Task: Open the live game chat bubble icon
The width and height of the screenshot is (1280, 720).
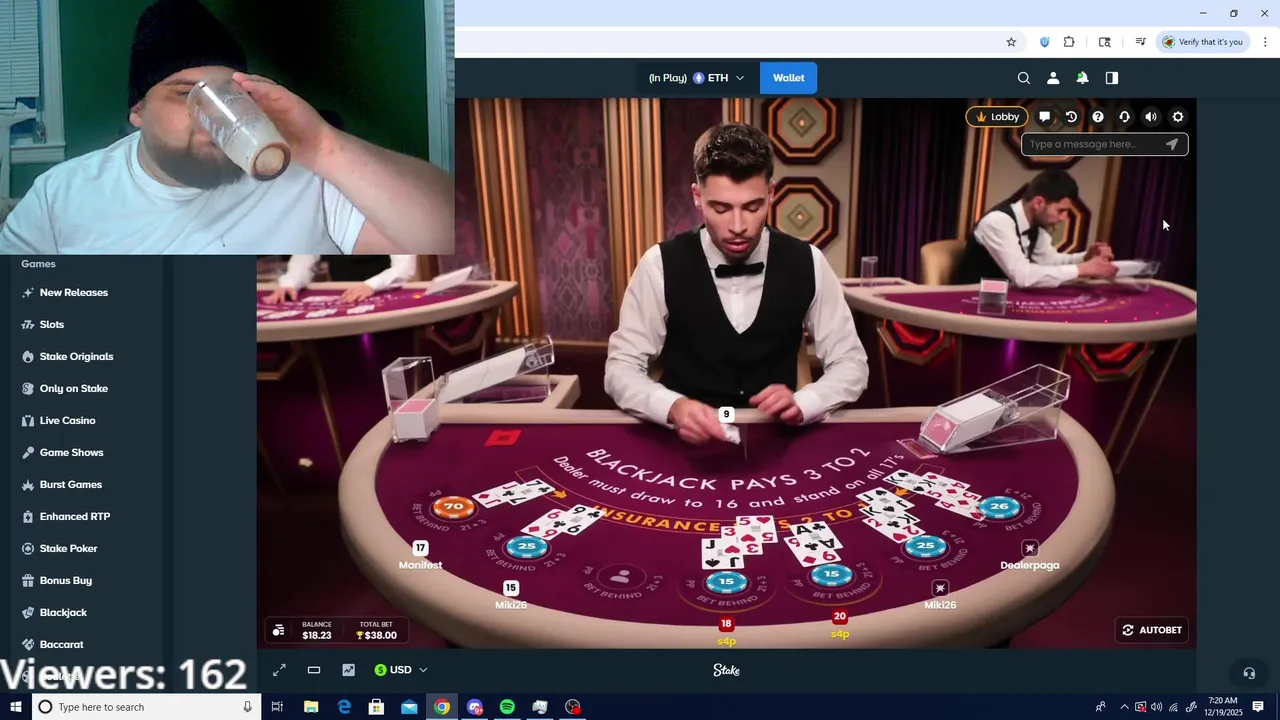Action: [1044, 117]
